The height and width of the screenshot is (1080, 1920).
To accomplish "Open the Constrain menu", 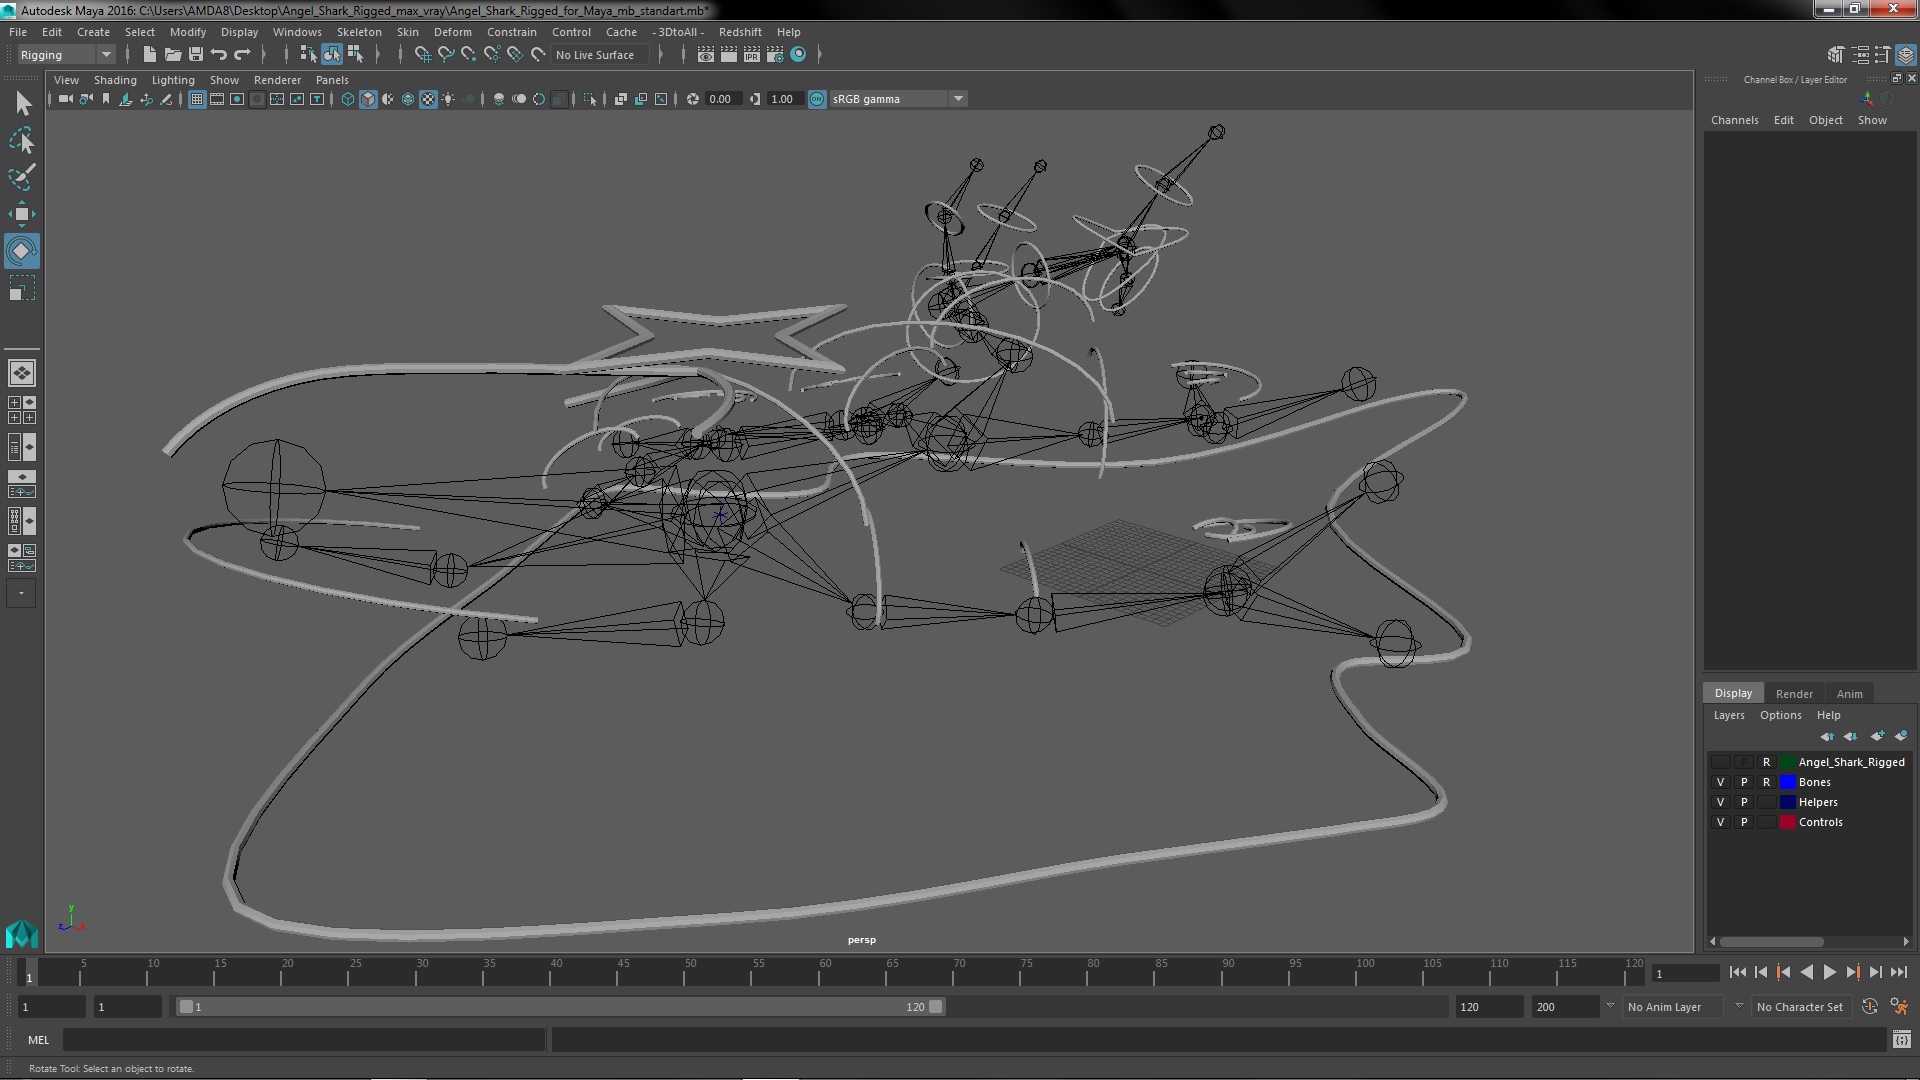I will [511, 32].
